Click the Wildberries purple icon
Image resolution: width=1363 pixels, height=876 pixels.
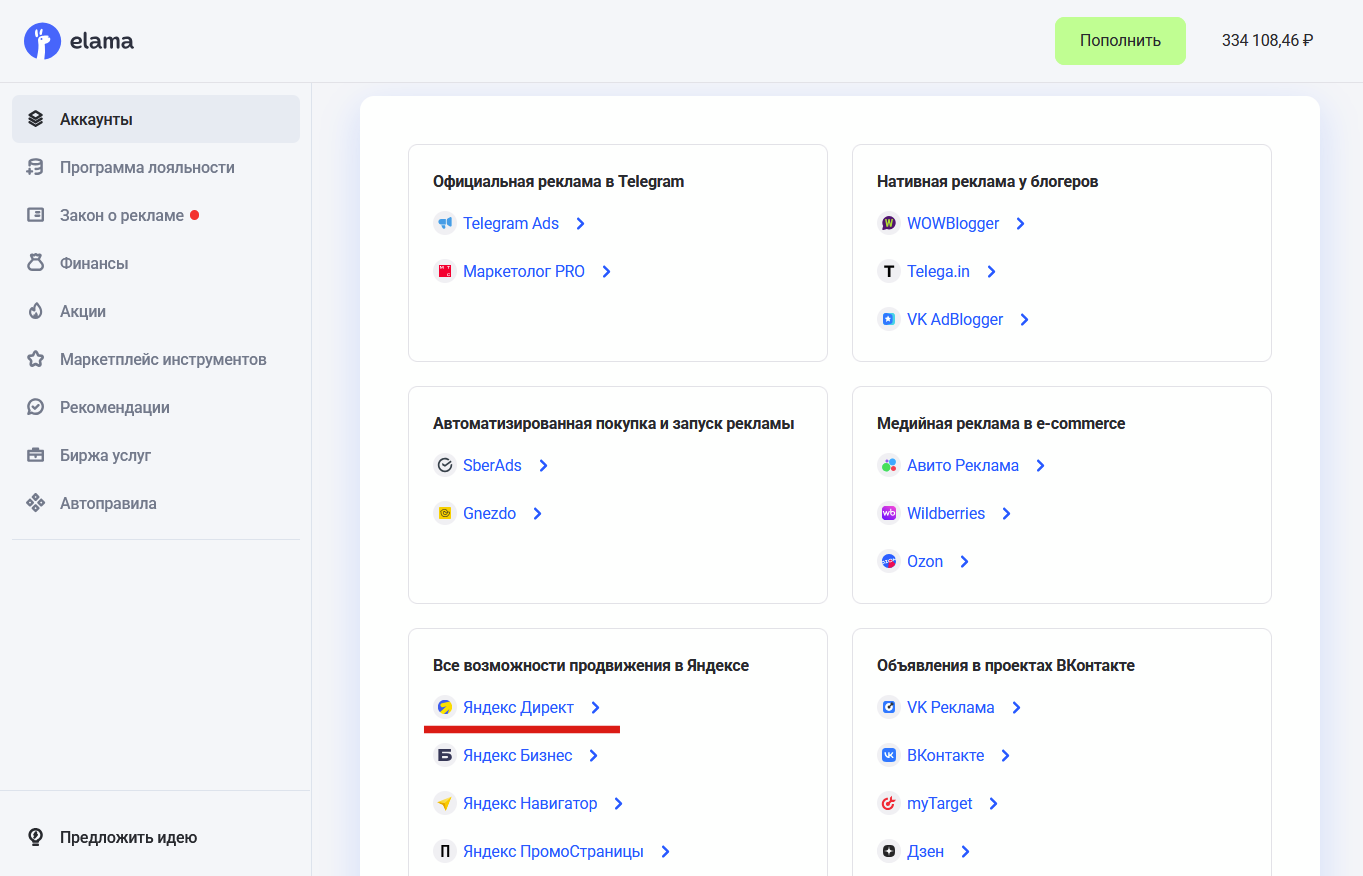[x=888, y=513]
